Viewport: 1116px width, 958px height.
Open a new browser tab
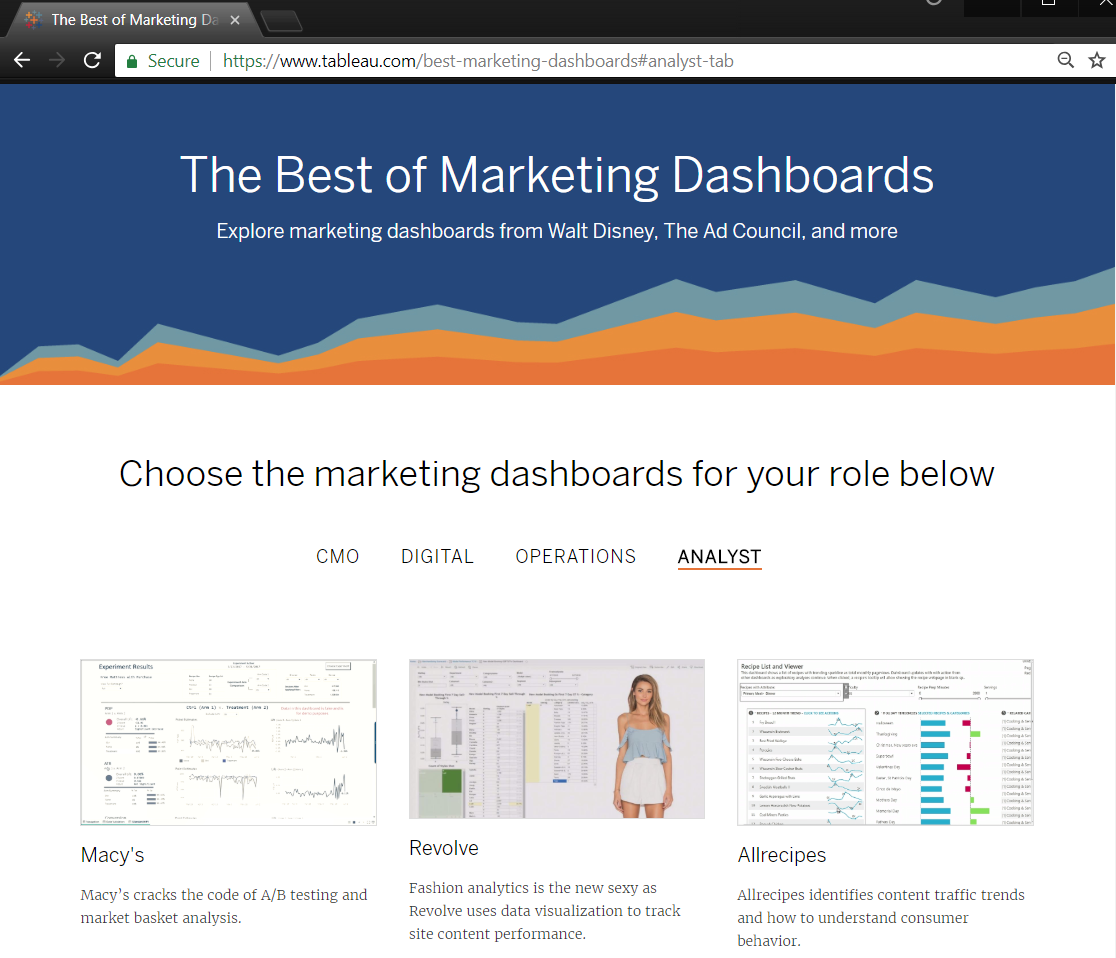tap(283, 19)
